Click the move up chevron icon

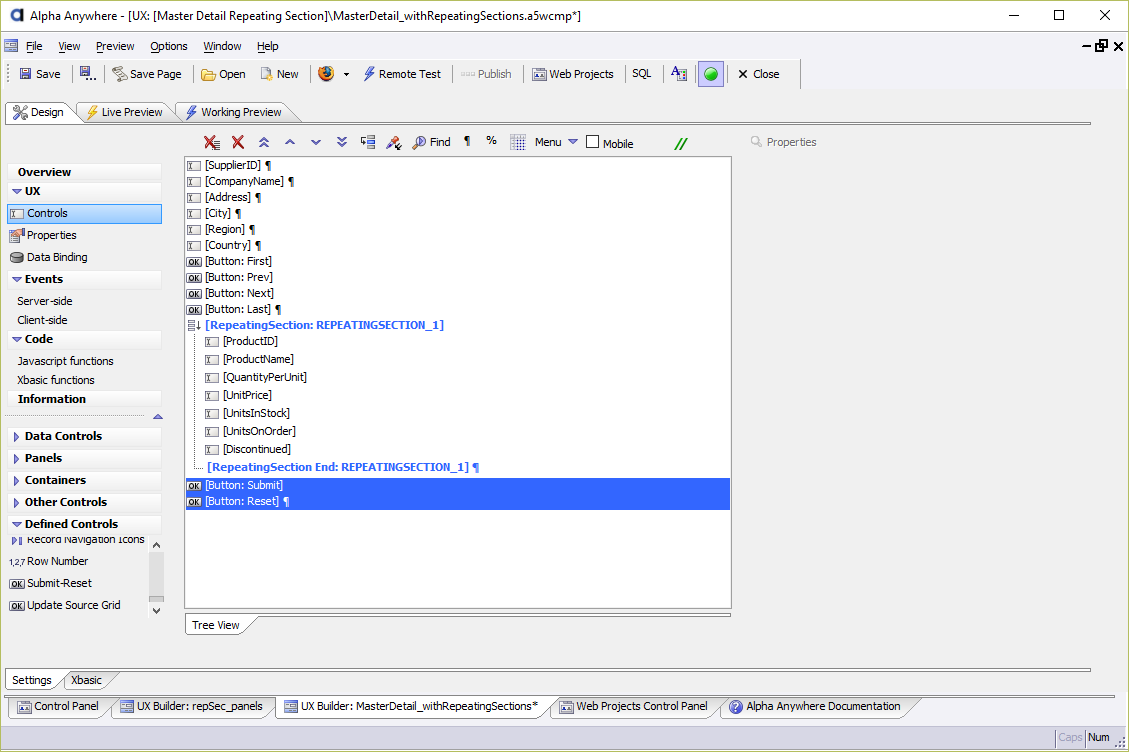[x=290, y=143]
